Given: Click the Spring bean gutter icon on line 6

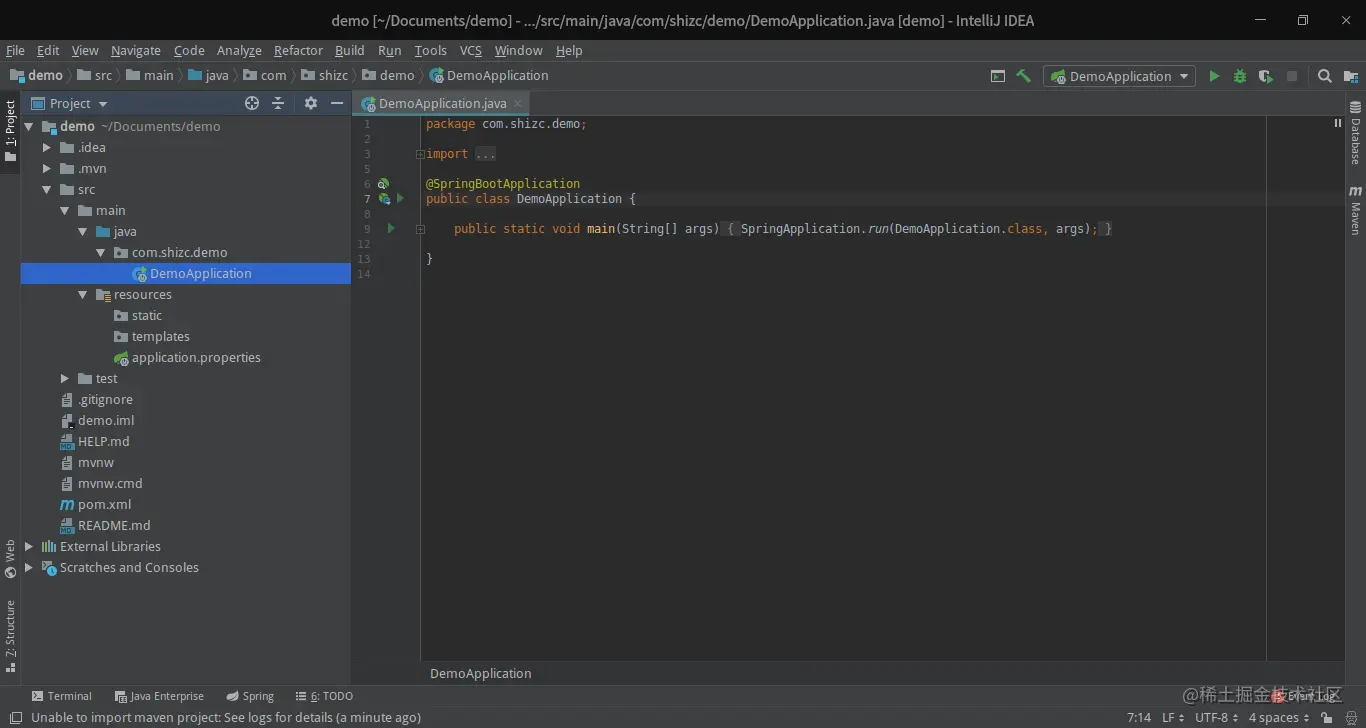Looking at the screenshot, I should [383, 184].
